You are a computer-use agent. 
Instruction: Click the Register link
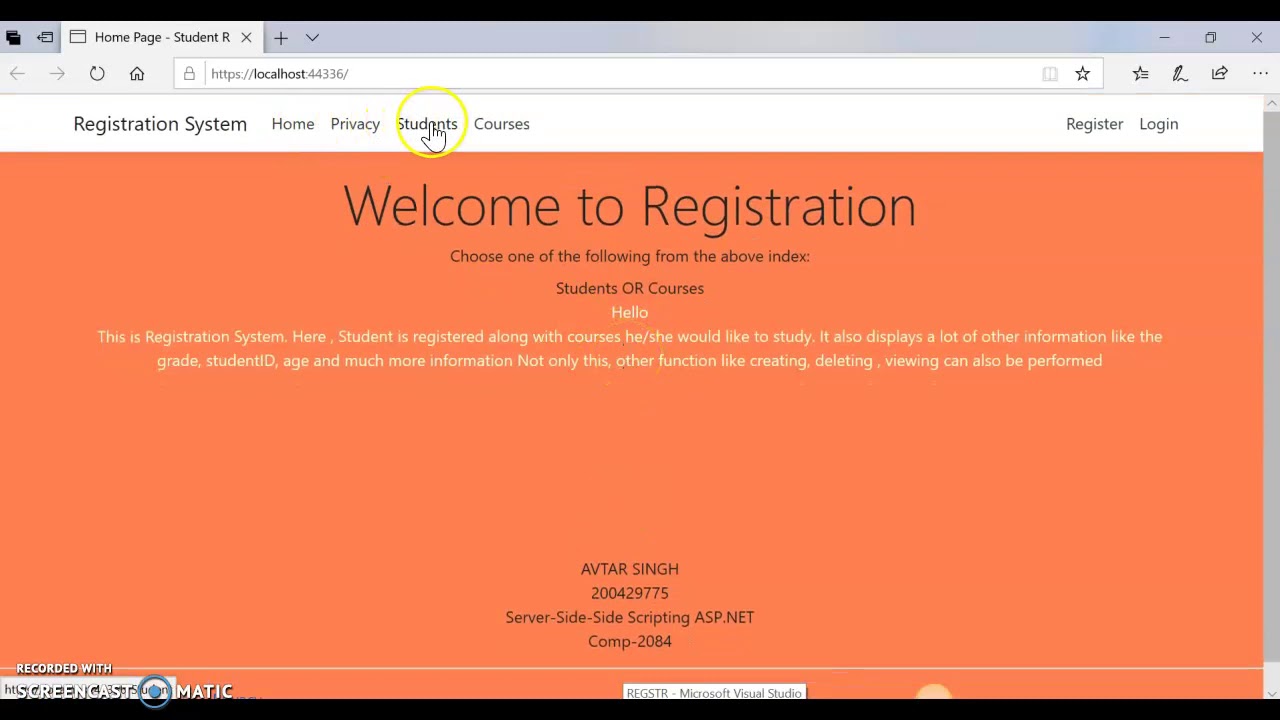1095,124
